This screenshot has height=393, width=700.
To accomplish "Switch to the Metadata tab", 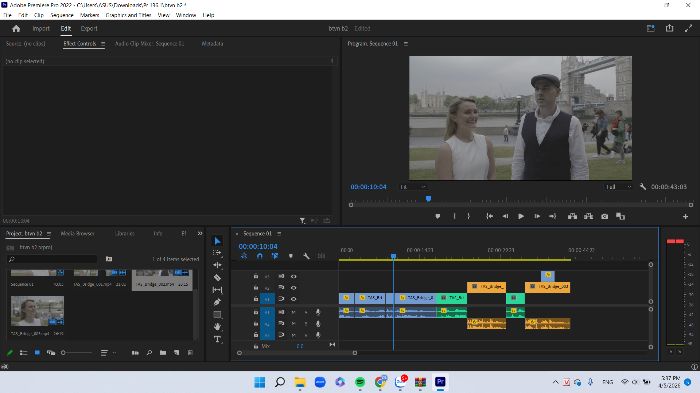I will pos(212,44).
